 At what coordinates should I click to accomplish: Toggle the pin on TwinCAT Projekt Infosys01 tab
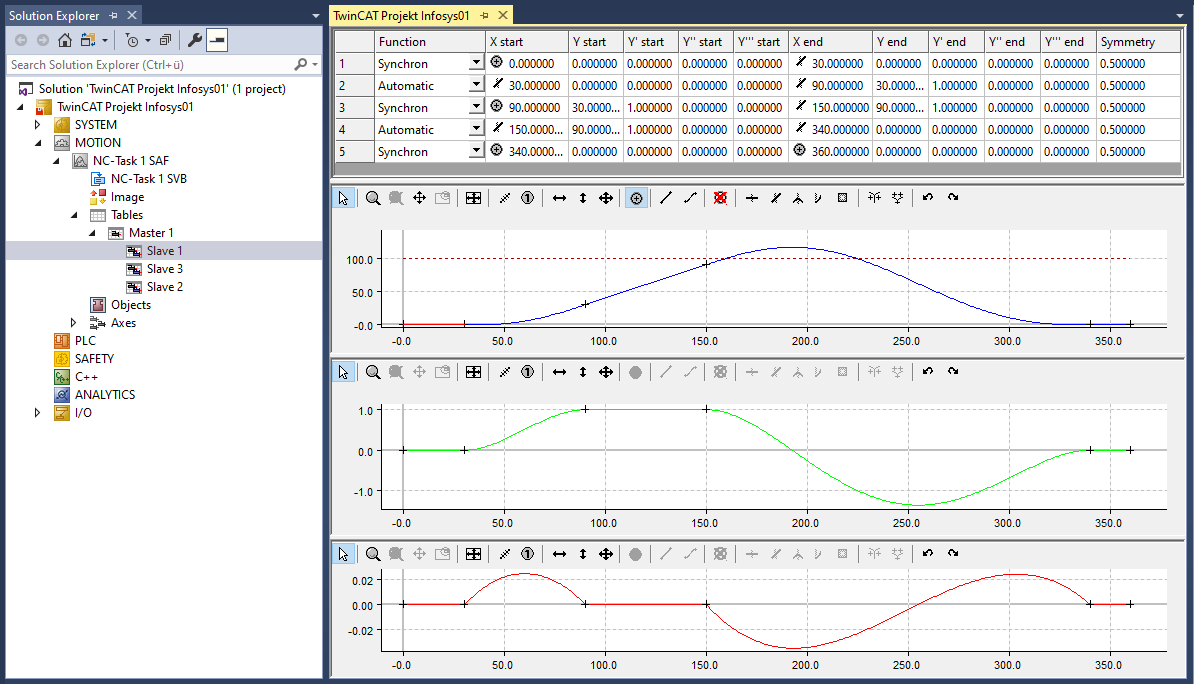(484, 15)
